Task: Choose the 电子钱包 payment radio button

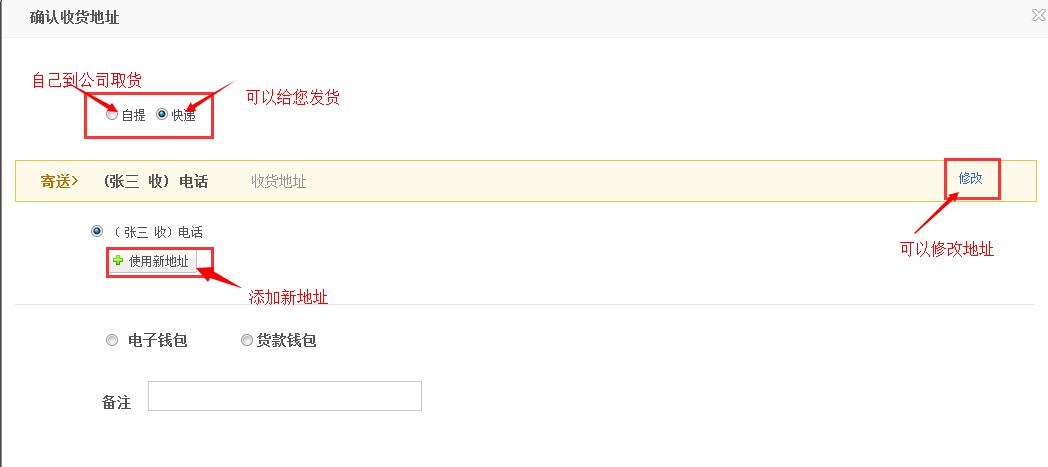Action: [x=112, y=341]
